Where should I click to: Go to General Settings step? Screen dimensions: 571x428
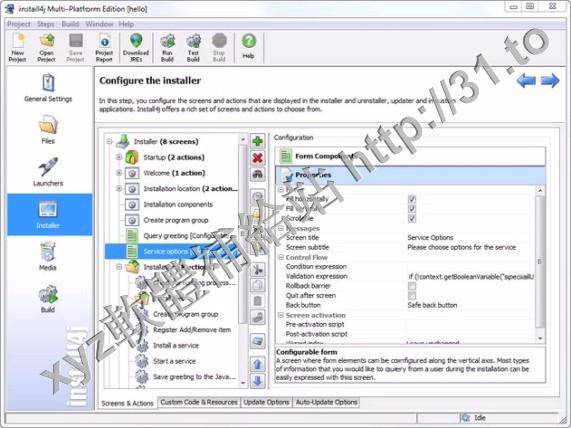(48, 88)
